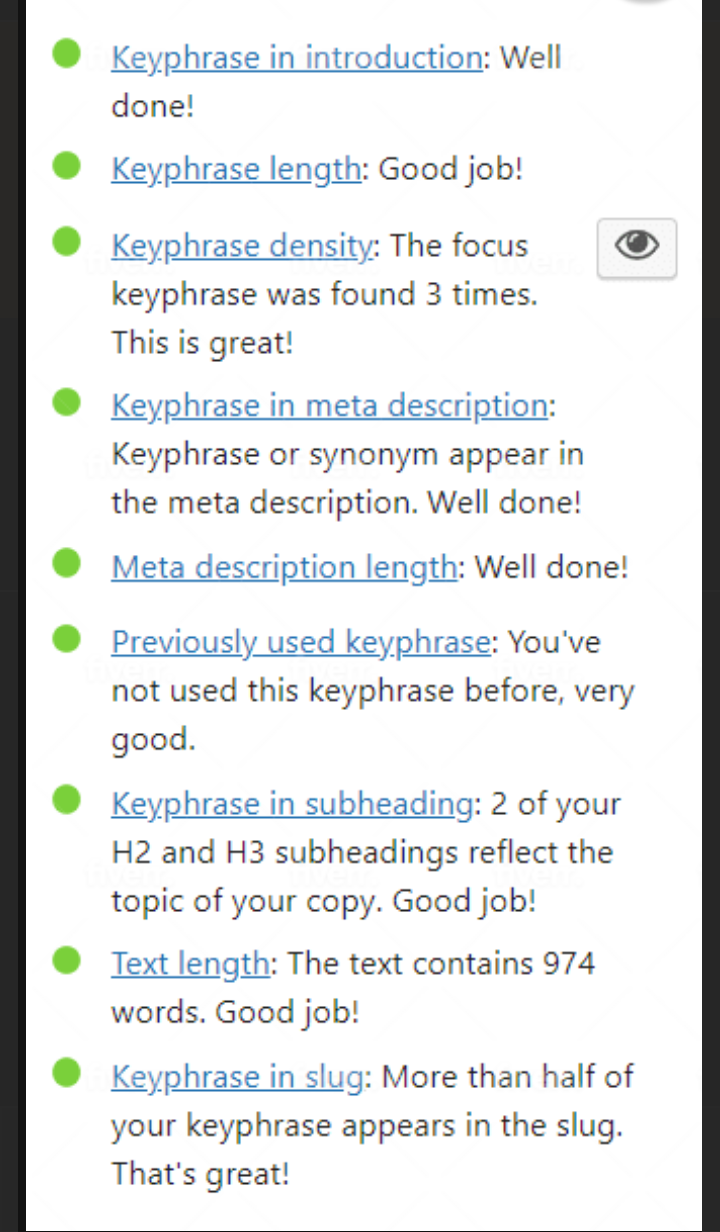This screenshot has height=1232, width=720.
Task: Follow the Keyphrase density link
Action: click(x=241, y=246)
